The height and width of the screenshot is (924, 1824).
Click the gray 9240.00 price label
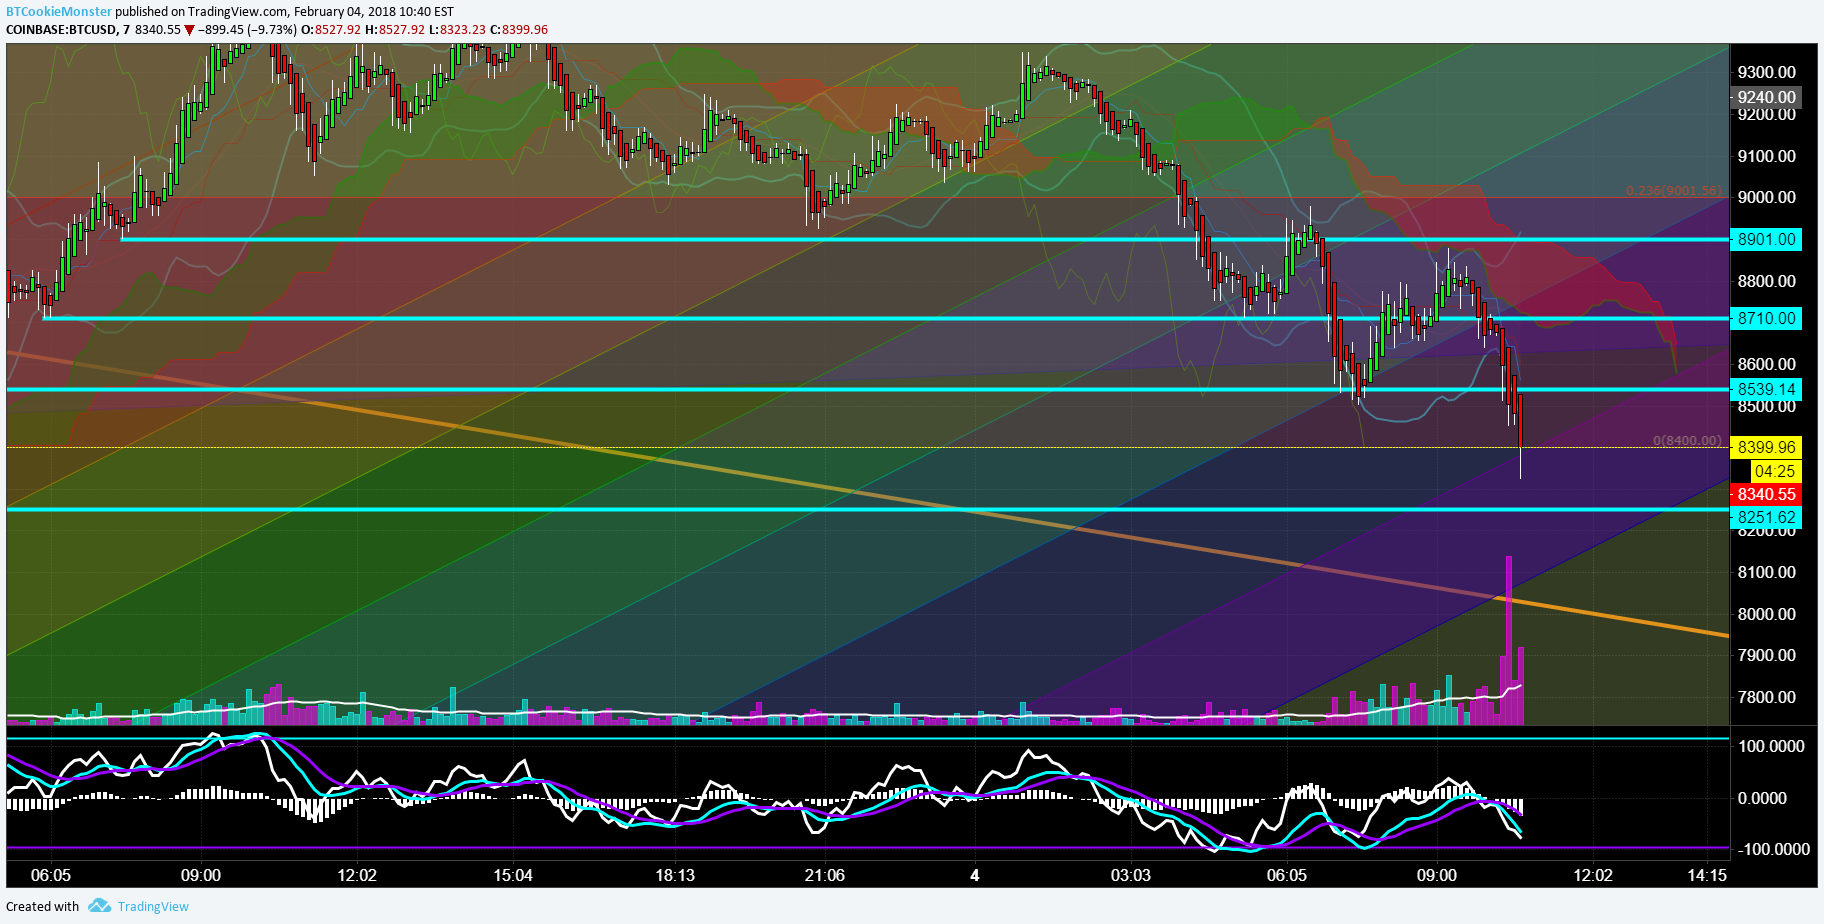(x=1766, y=97)
